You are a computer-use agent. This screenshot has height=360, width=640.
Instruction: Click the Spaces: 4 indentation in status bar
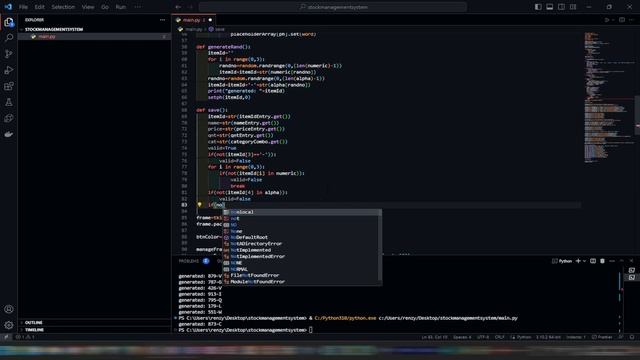(x=462, y=337)
